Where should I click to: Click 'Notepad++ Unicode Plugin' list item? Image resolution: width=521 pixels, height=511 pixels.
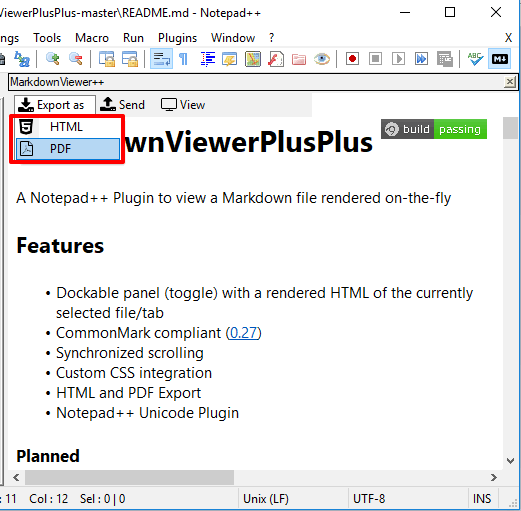pyautogui.click(x=147, y=413)
